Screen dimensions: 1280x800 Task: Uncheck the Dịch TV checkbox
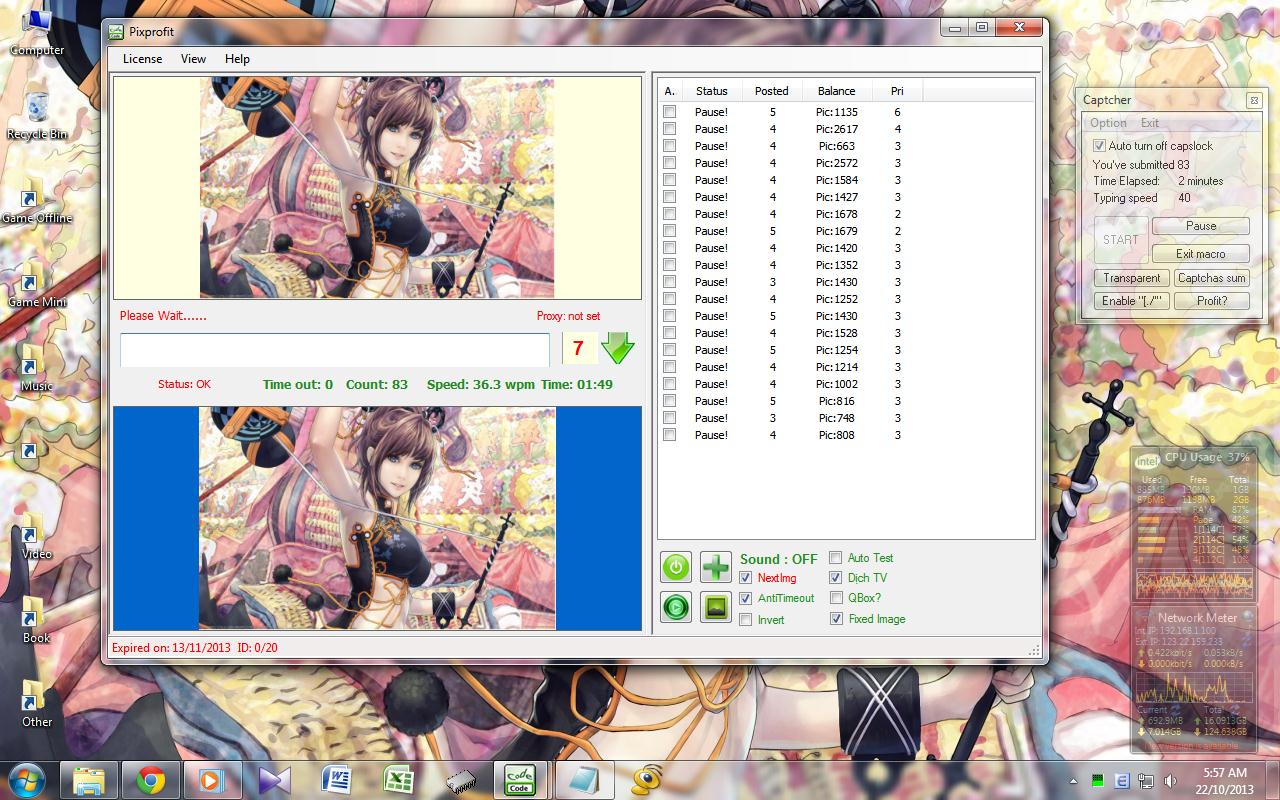pos(836,578)
